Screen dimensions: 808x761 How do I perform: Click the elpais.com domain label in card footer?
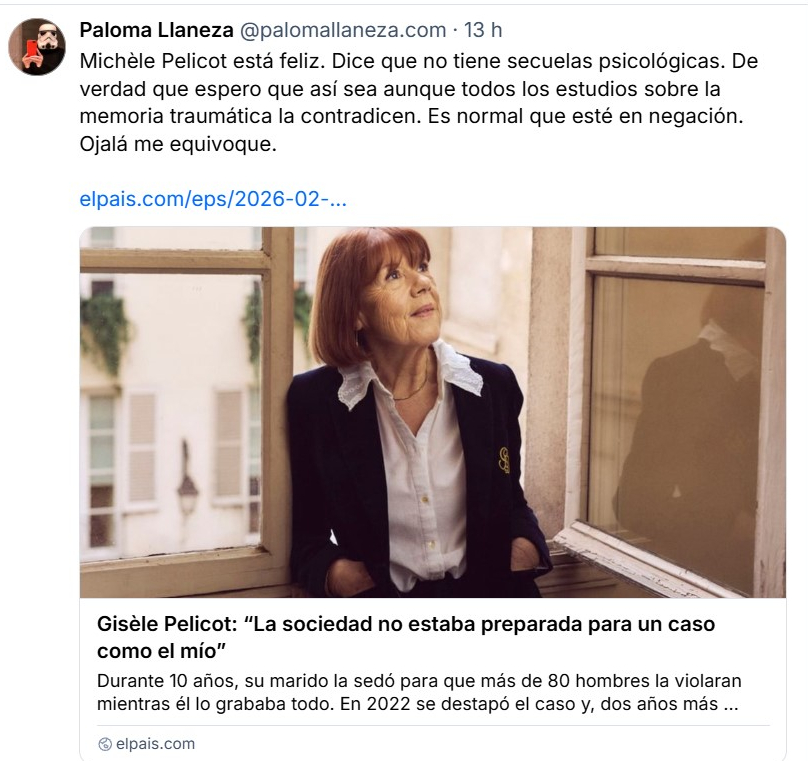155,744
